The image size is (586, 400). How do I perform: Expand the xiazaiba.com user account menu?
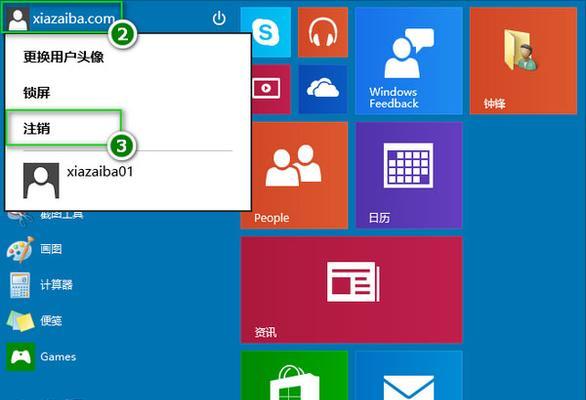[x=62, y=18]
